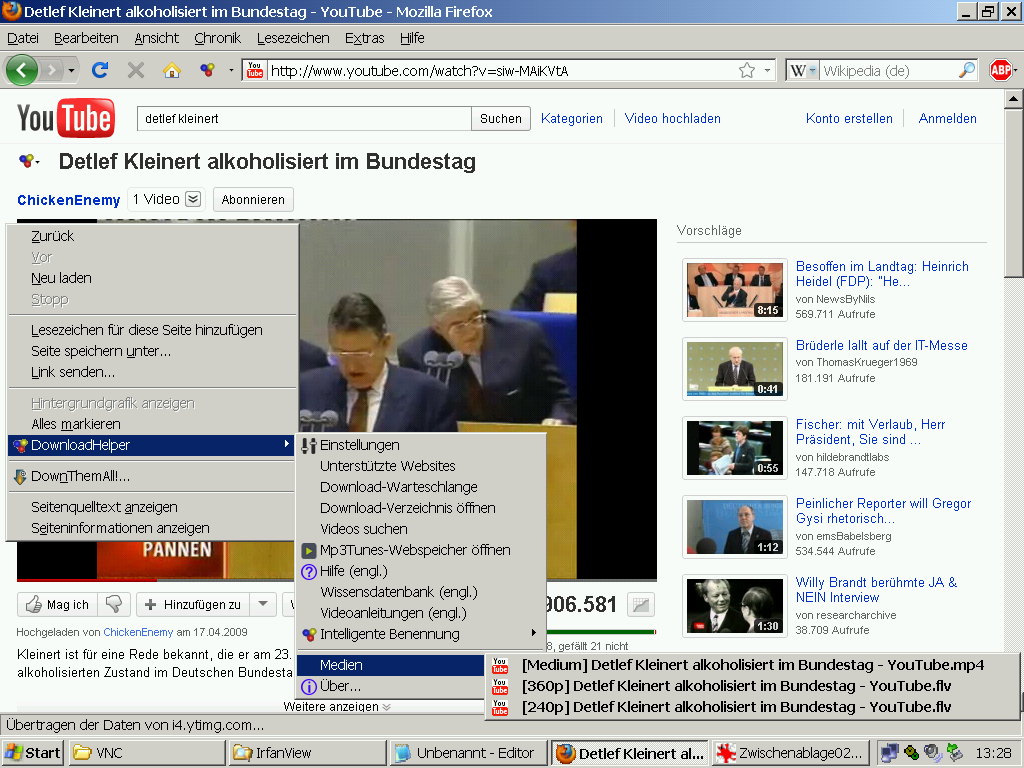The height and width of the screenshot is (768, 1024).
Task: Choose the [Medium] mp4 download entry
Action: (752, 665)
